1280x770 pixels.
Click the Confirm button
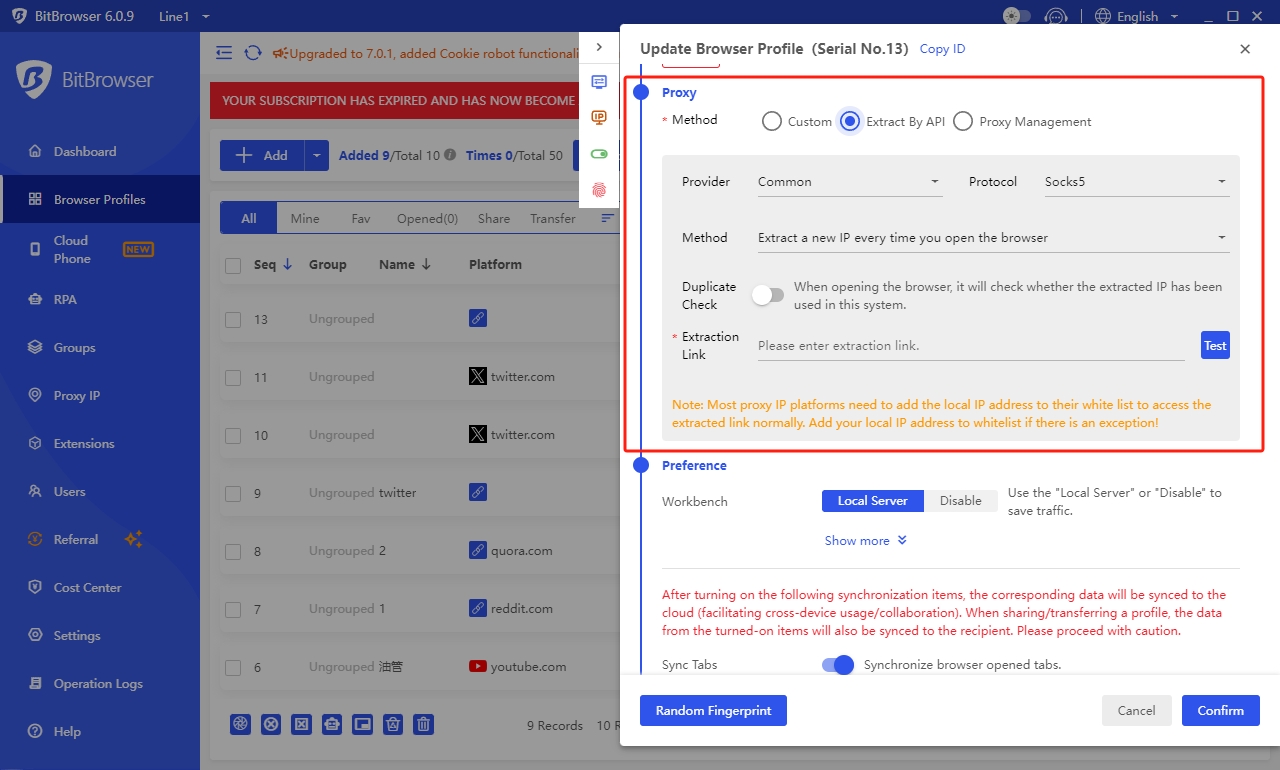1221,710
